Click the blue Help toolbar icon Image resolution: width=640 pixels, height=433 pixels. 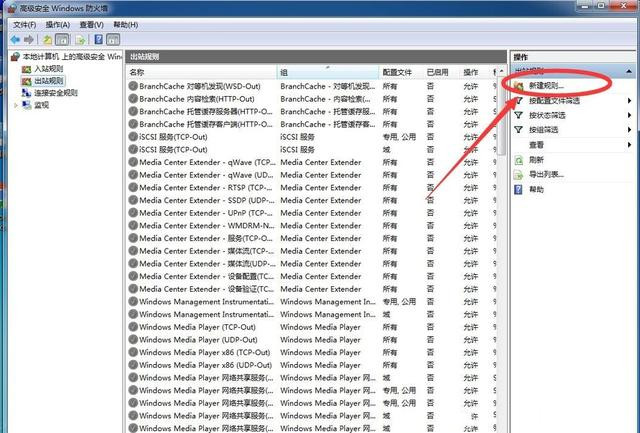click(x=99, y=39)
